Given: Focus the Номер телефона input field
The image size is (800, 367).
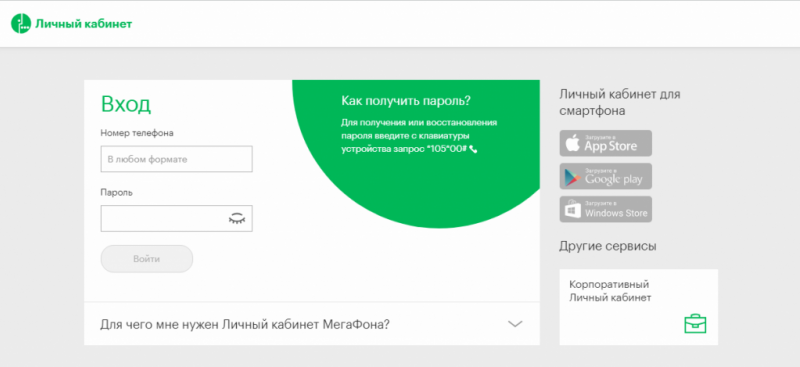Looking at the screenshot, I should [x=177, y=159].
